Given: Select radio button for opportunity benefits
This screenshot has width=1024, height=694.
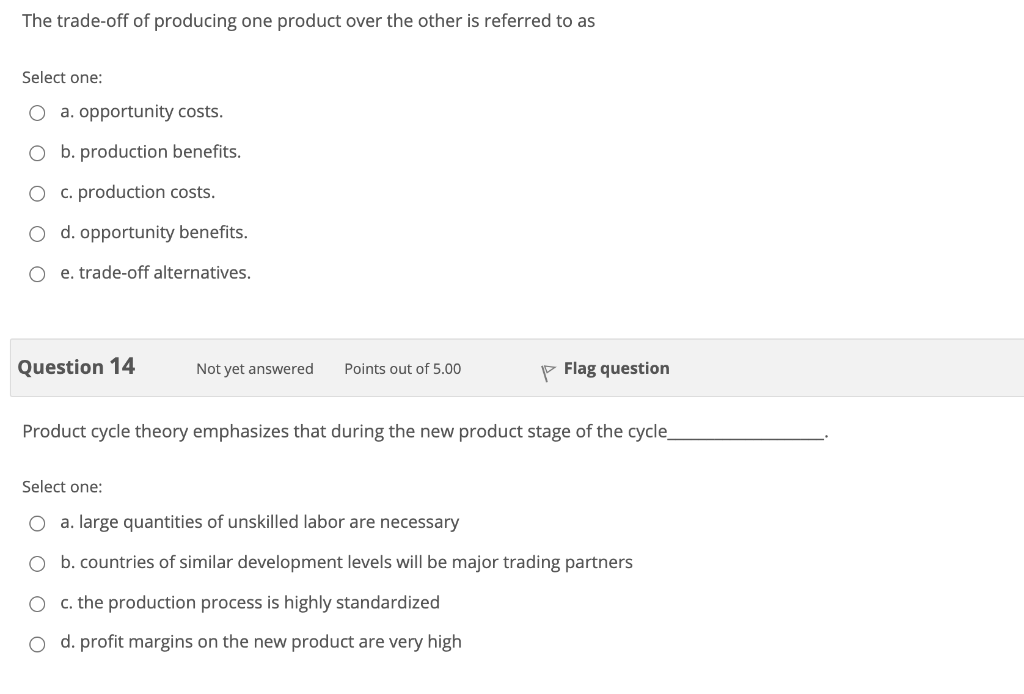Looking at the screenshot, I should (37, 233).
